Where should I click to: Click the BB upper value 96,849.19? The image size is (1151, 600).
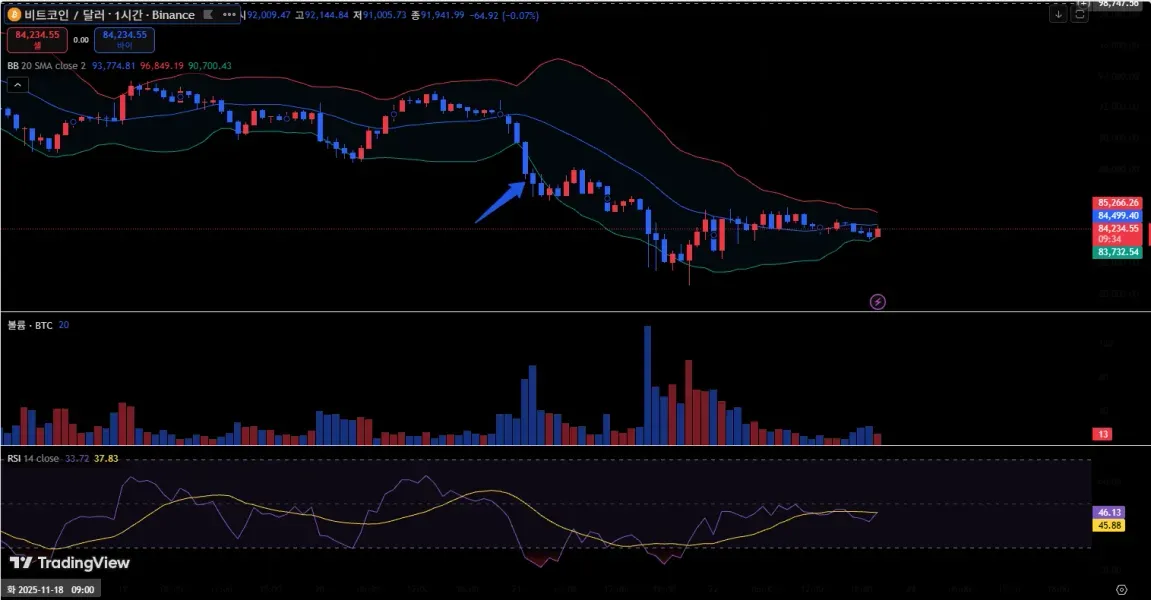pyautogui.click(x=161, y=66)
